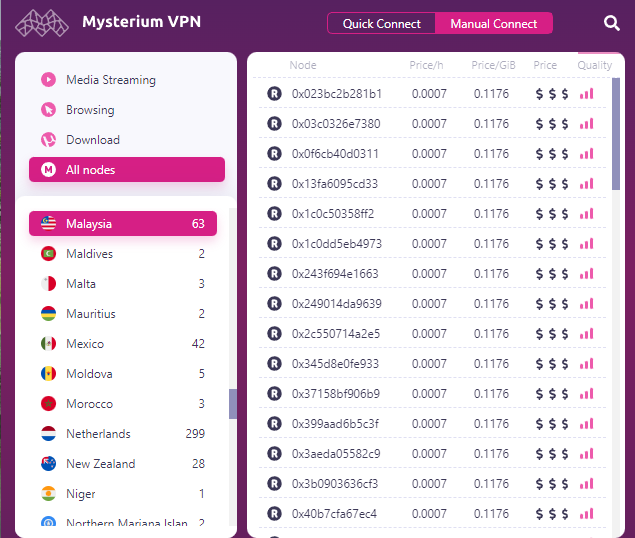Switch to Manual Connect tab

click(494, 23)
